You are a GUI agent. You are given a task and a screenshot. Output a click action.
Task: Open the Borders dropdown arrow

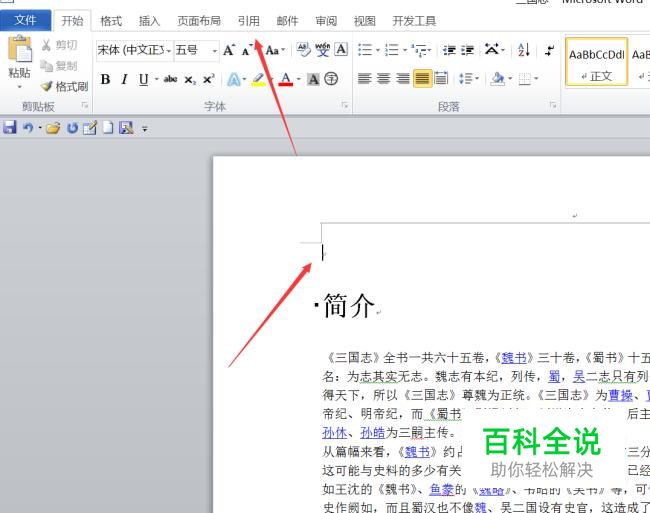(536, 78)
